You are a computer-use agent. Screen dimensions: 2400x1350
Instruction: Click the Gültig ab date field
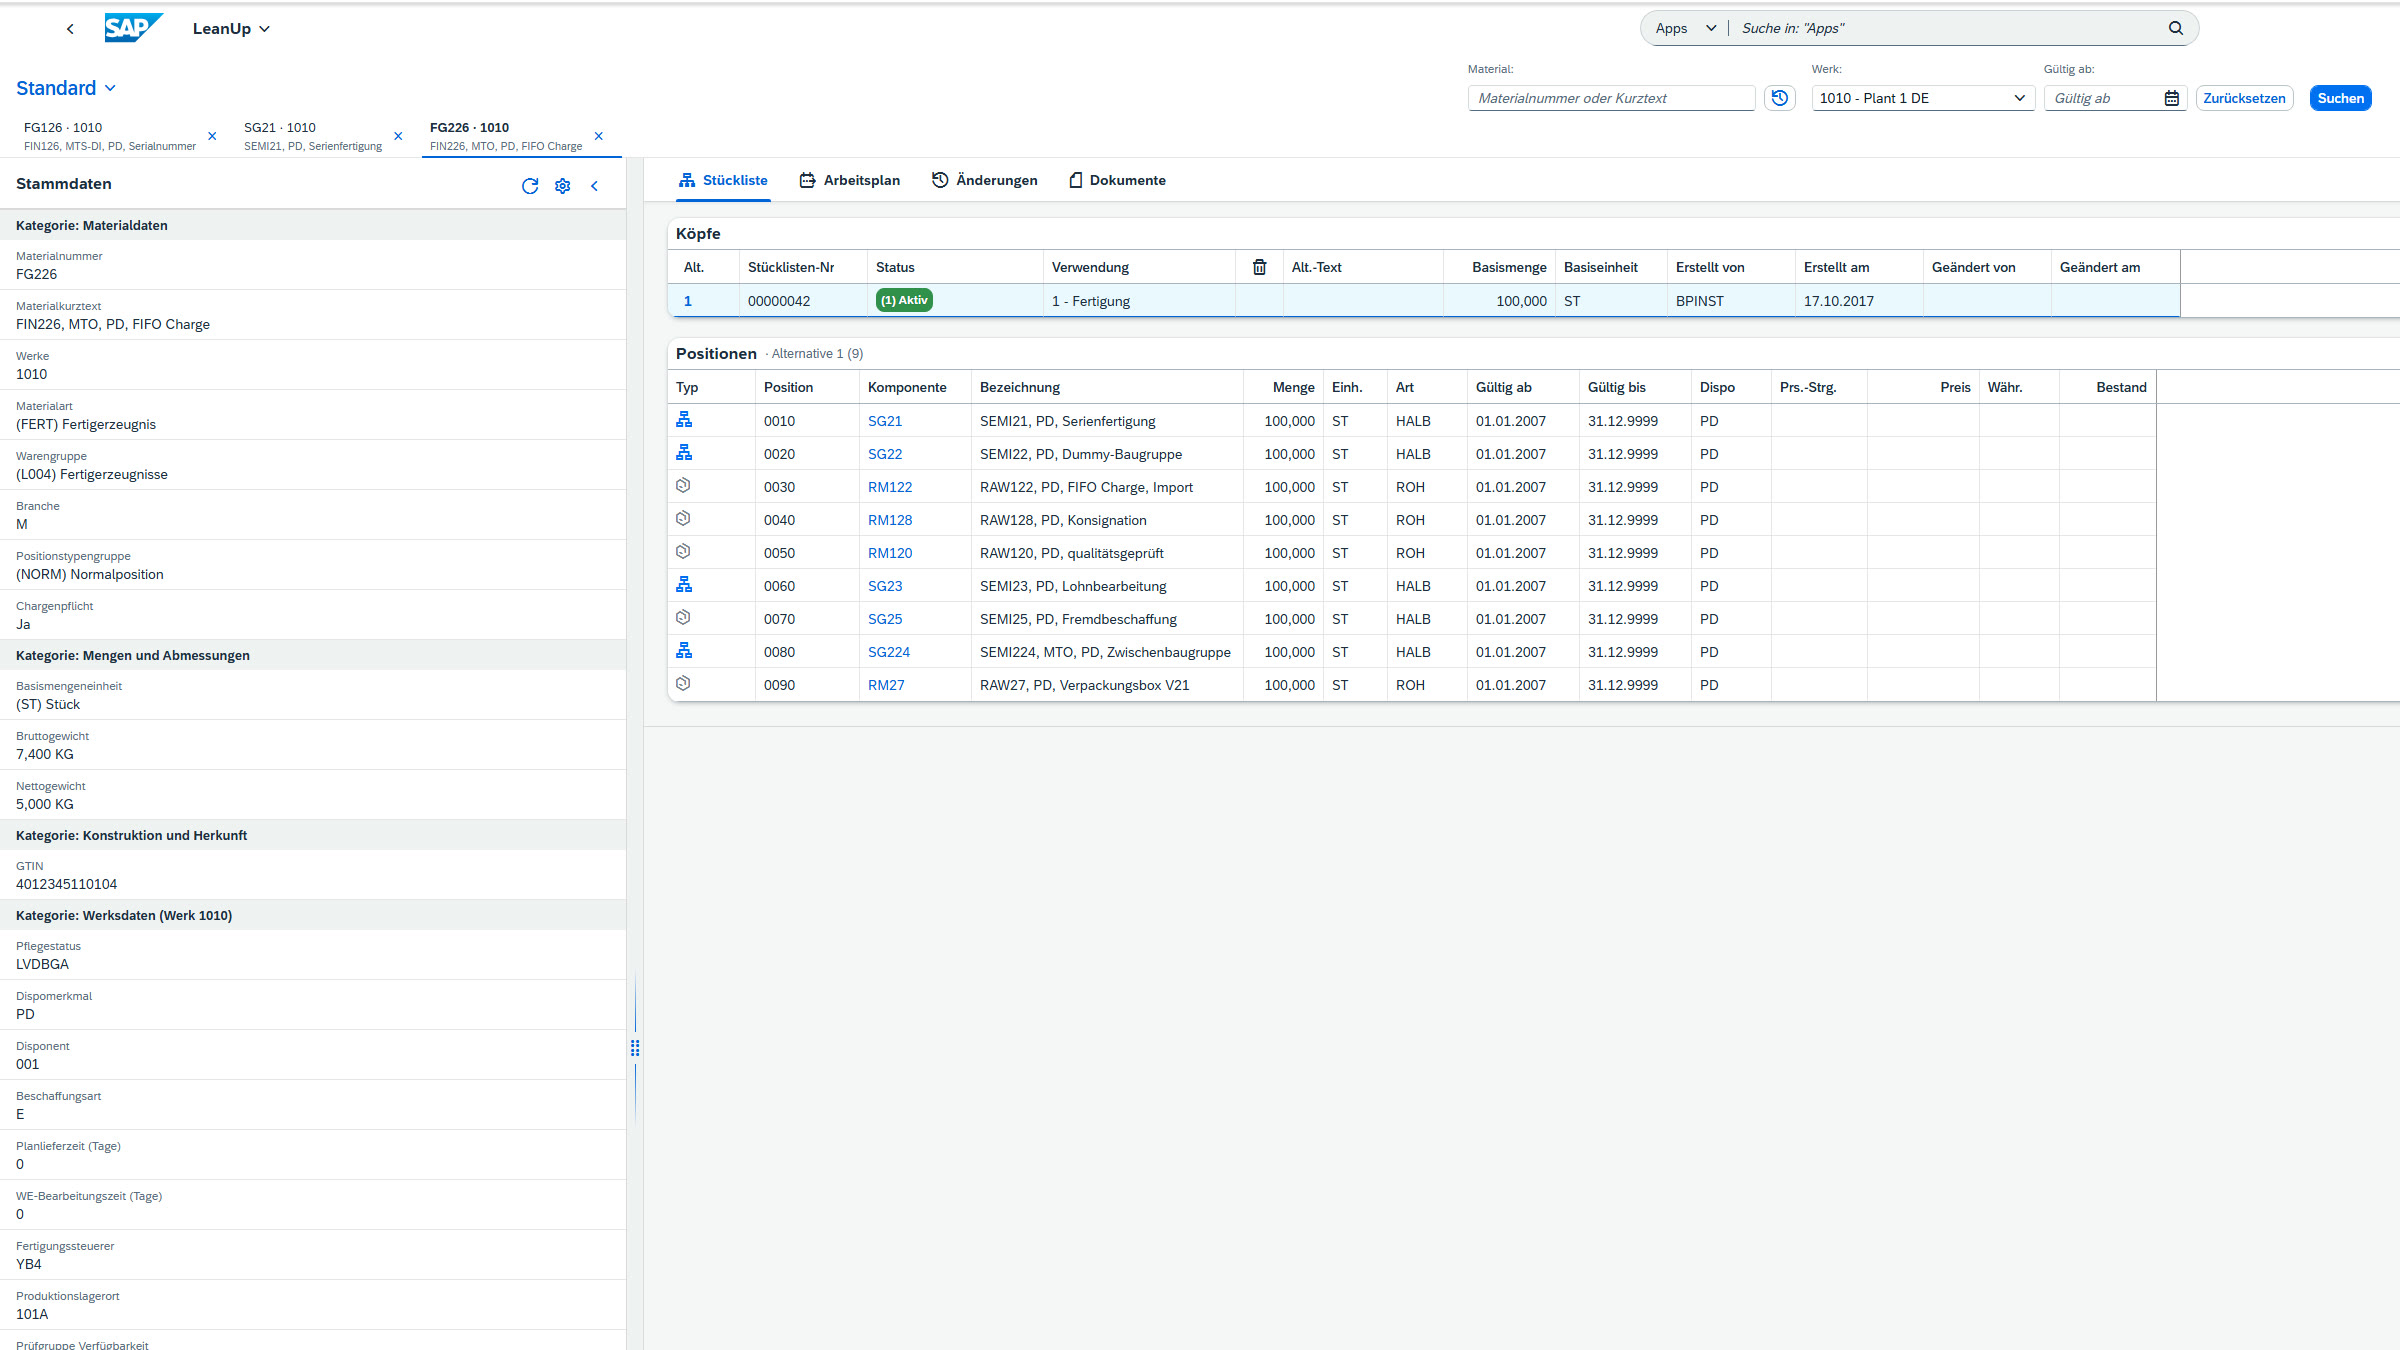(2103, 98)
